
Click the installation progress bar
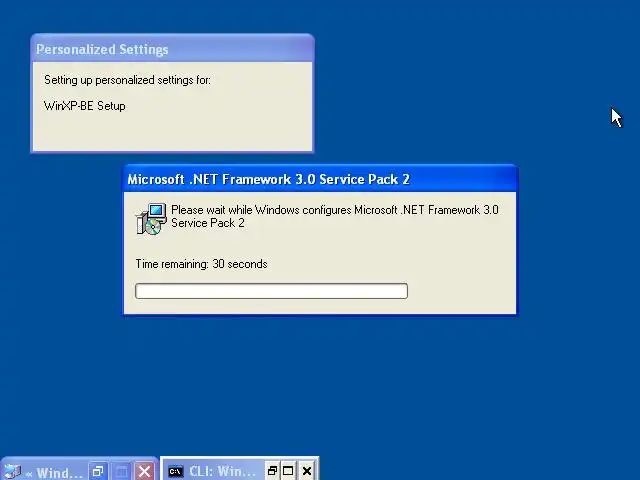pos(271,291)
